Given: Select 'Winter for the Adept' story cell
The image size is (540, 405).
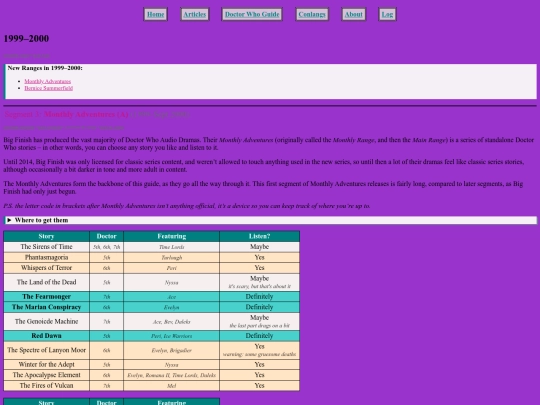Looking at the screenshot, I should tap(46, 364).
